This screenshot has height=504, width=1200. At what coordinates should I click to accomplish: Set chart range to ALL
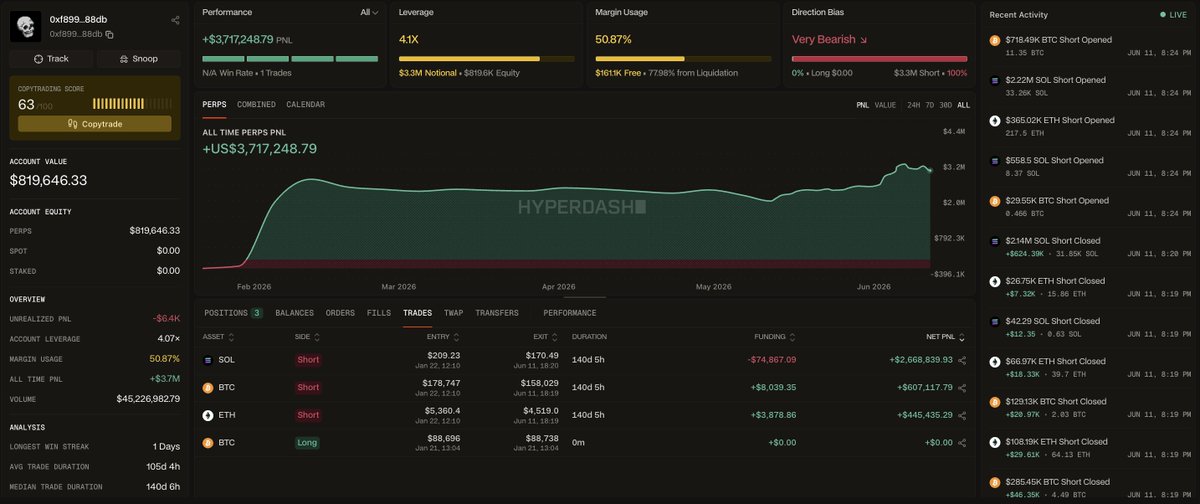pos(963,105)
